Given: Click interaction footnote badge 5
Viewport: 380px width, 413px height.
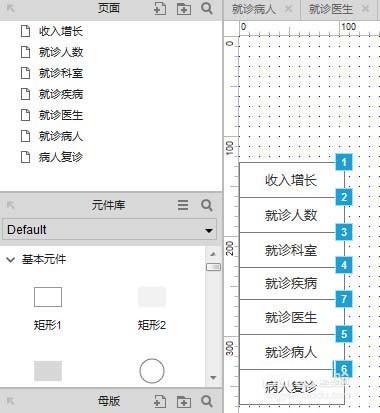Looking at the screenshot, I should tap(344, 334).
